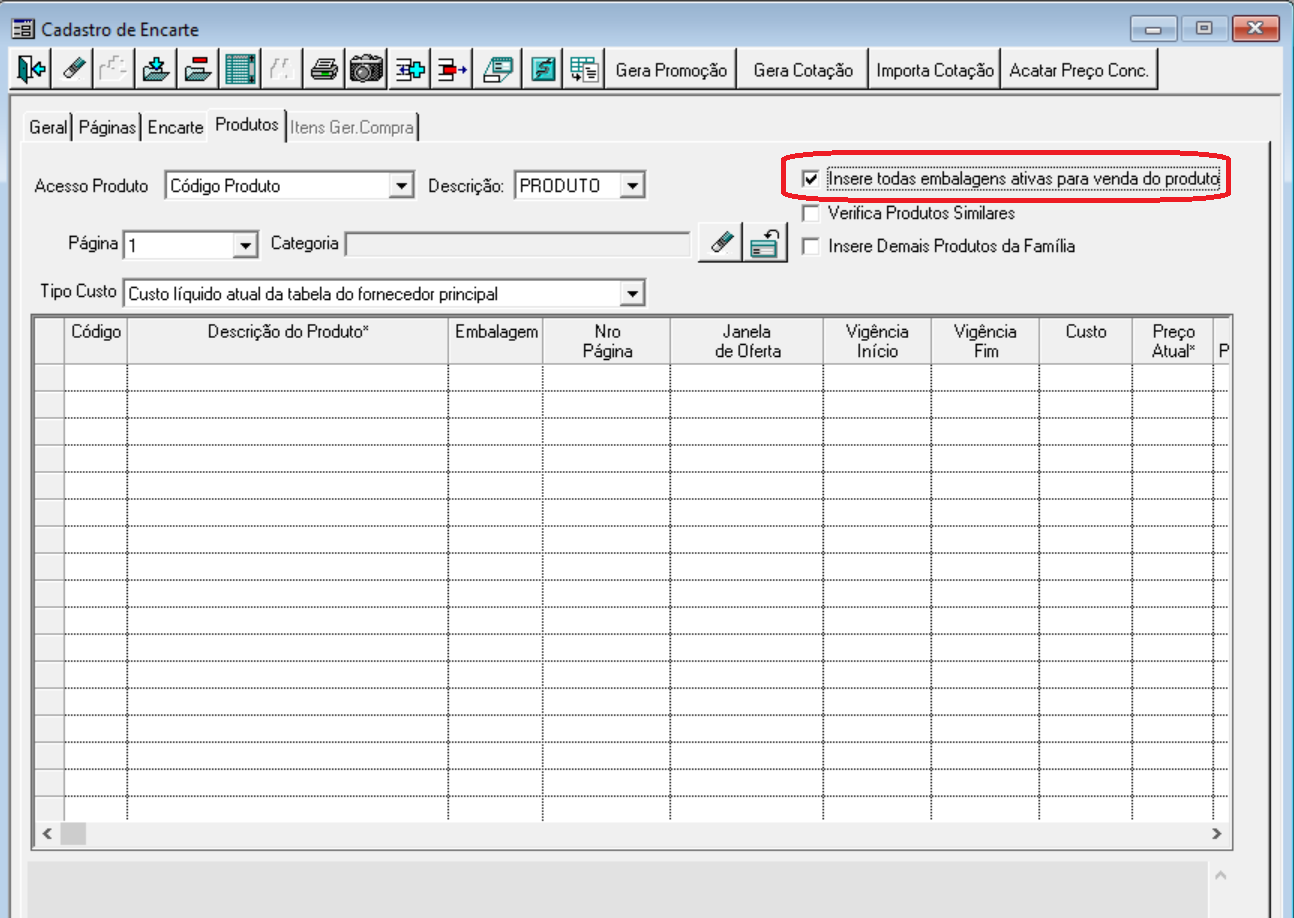The width and height of the screenshot is (1294, 918).
Task: Click the Janela de Oferta column header
Action: pyautogui.click(x=747, y=341)
